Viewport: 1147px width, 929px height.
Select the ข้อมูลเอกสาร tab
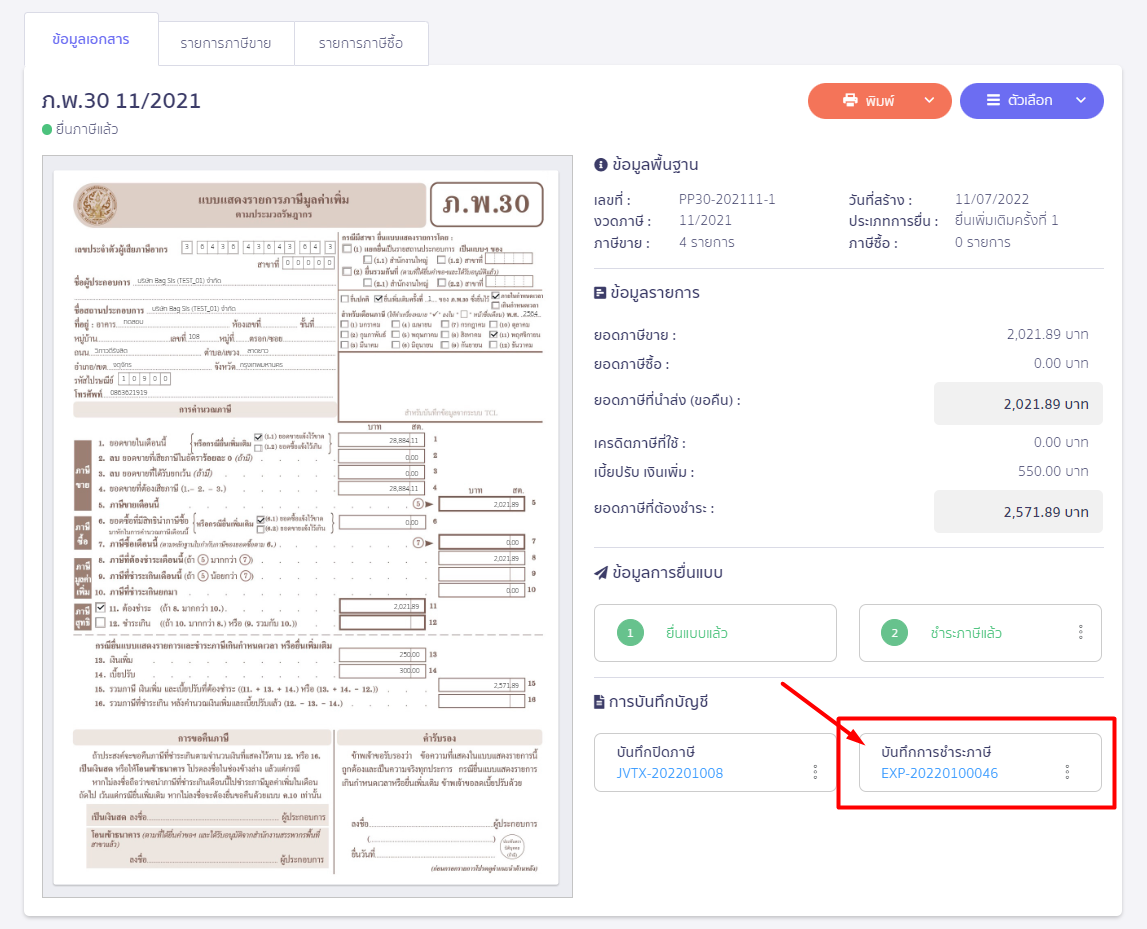(x=90, y=39)
